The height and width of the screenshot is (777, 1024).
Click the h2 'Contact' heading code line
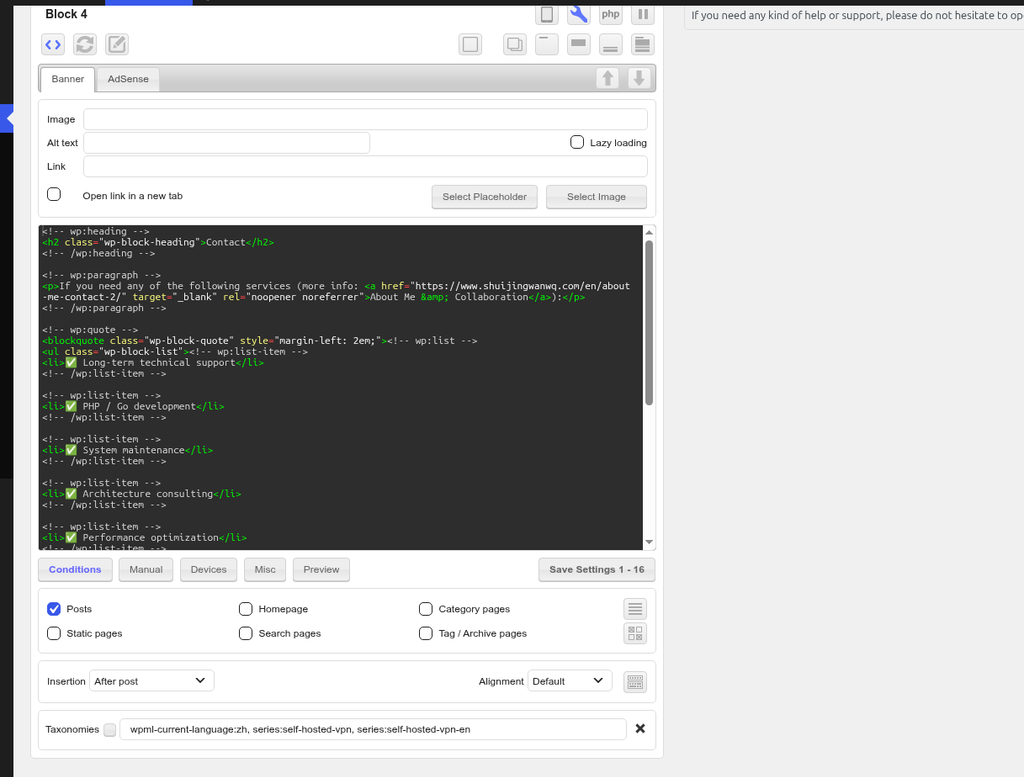(x=158, y=242)
